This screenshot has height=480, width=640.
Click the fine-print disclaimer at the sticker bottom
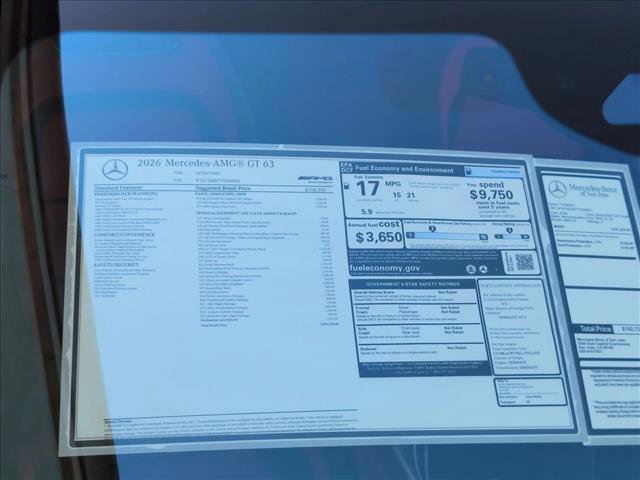coord(231,423)
